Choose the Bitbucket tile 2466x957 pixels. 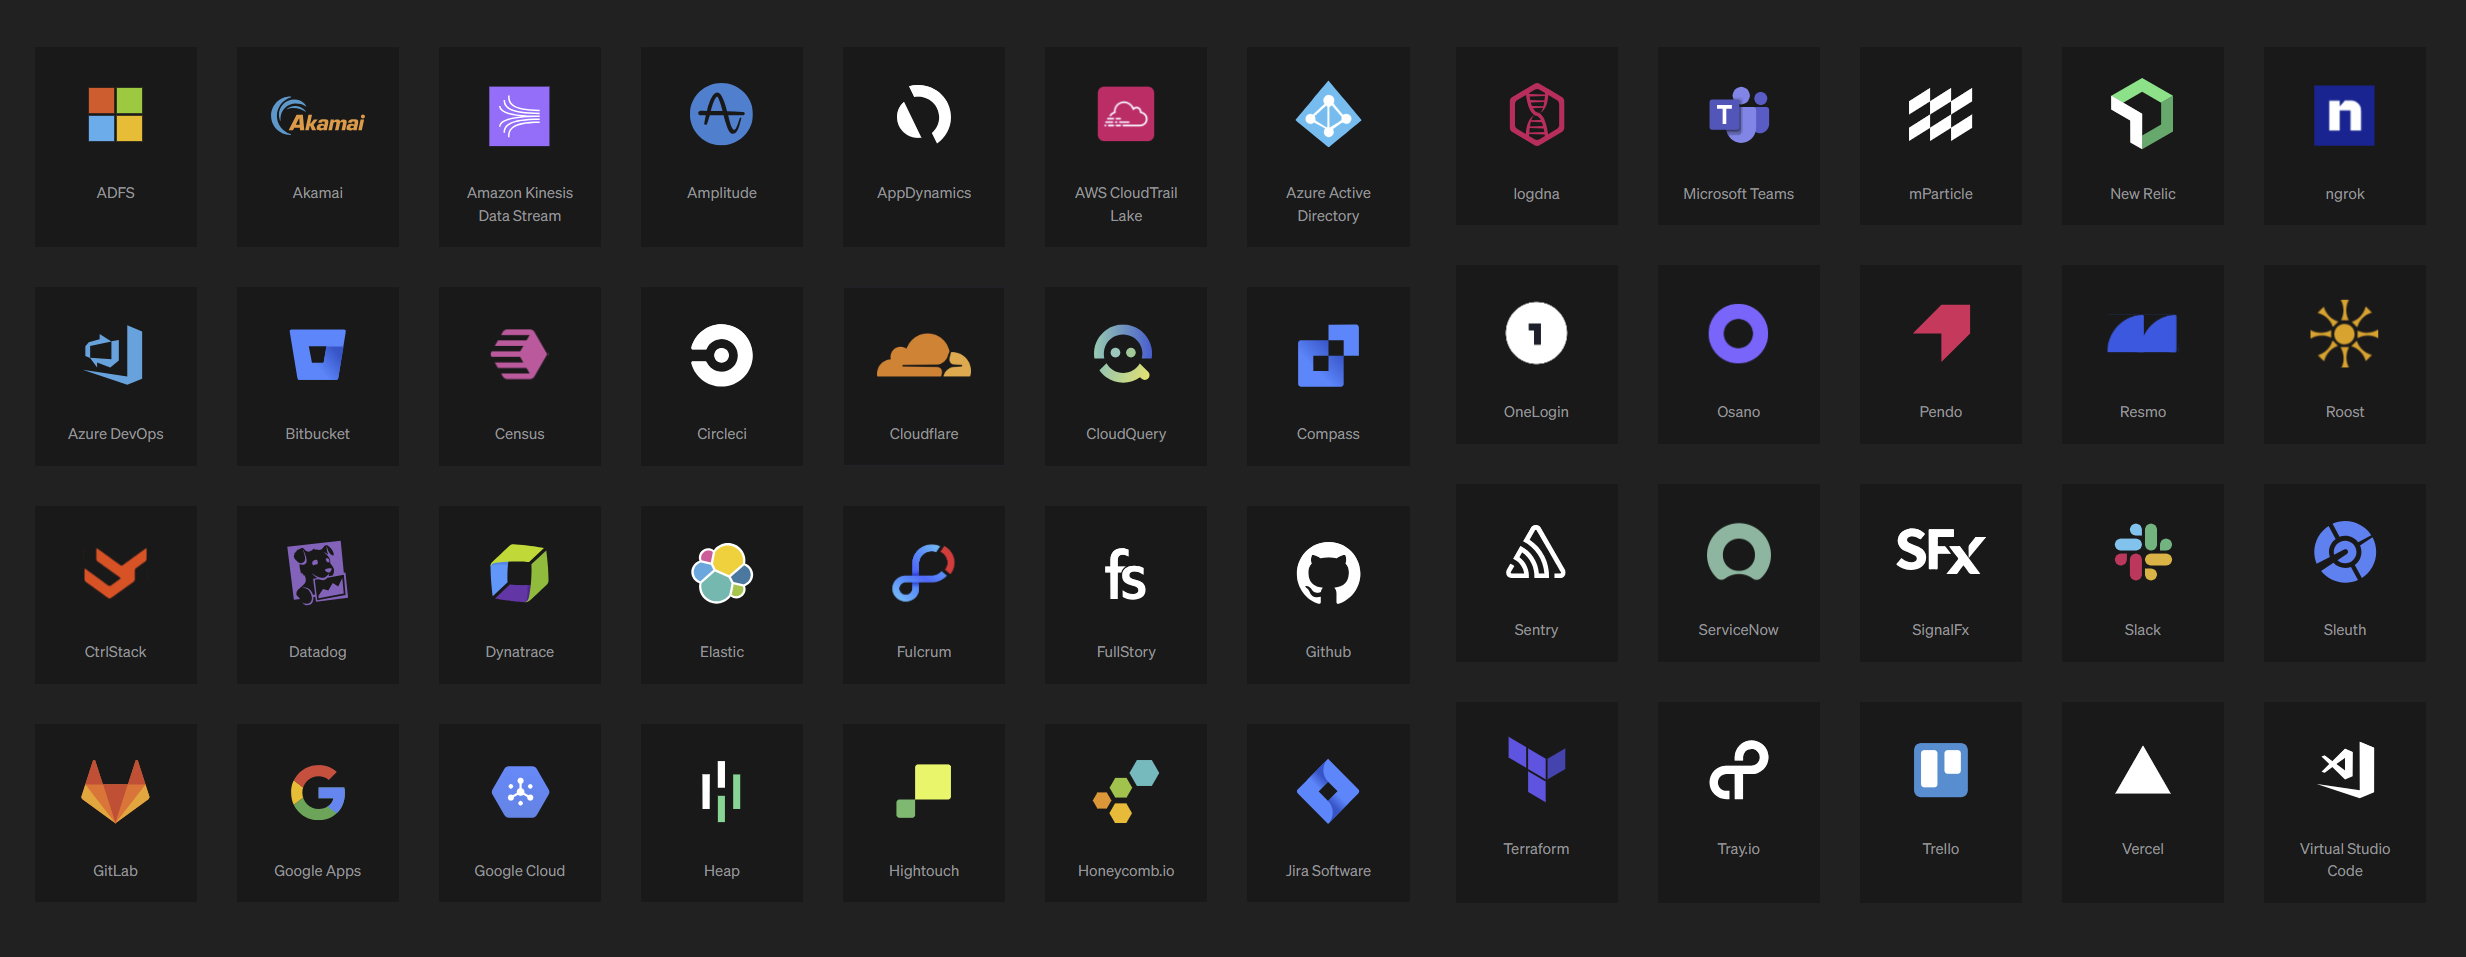318,376
